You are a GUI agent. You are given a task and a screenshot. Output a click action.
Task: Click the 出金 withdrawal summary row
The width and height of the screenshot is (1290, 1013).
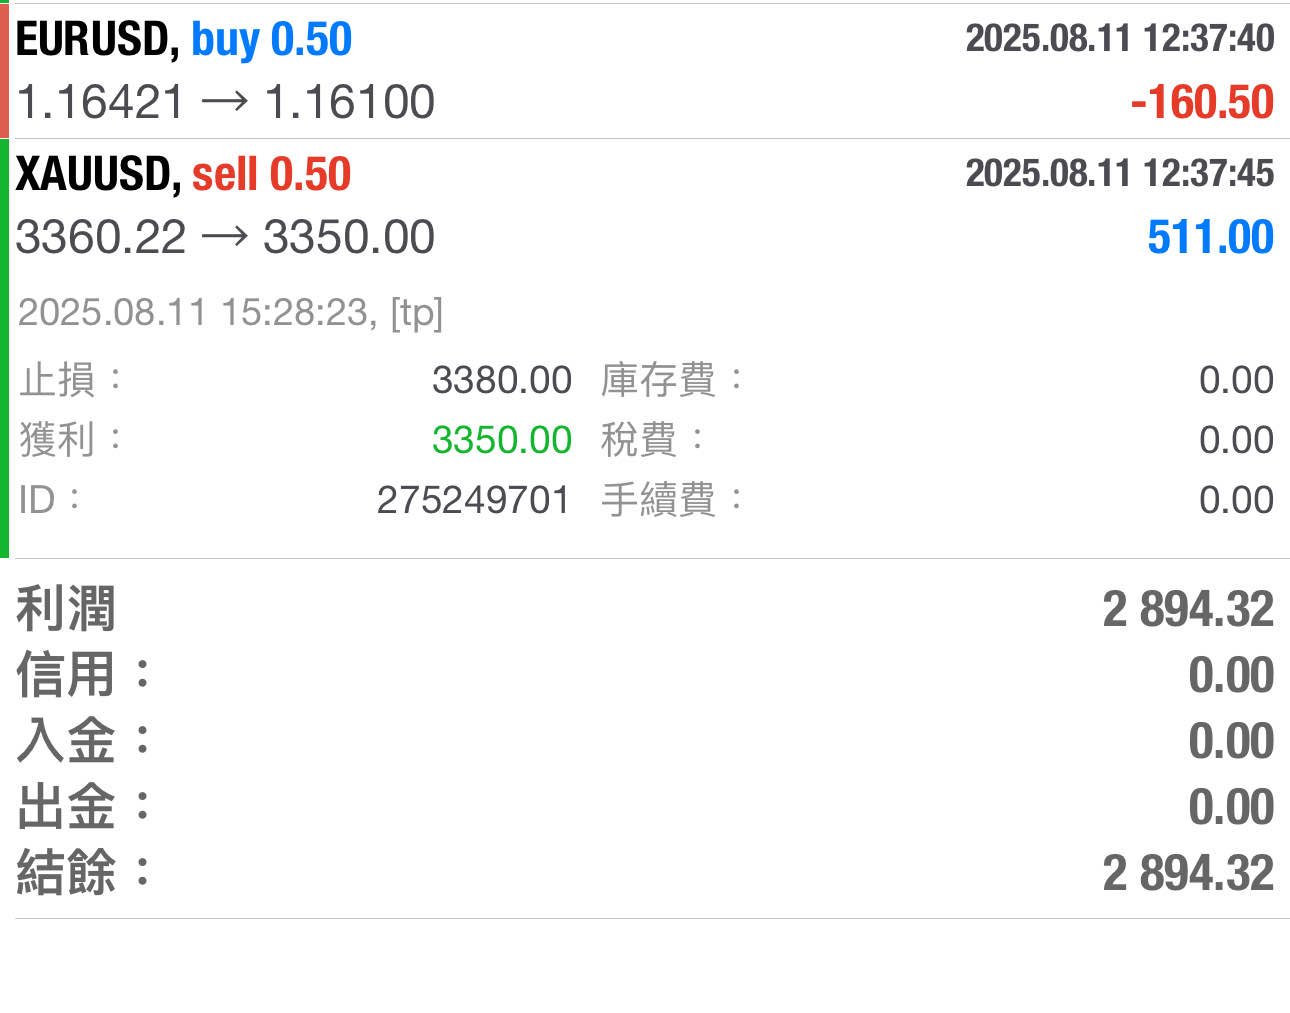(645, 808)
